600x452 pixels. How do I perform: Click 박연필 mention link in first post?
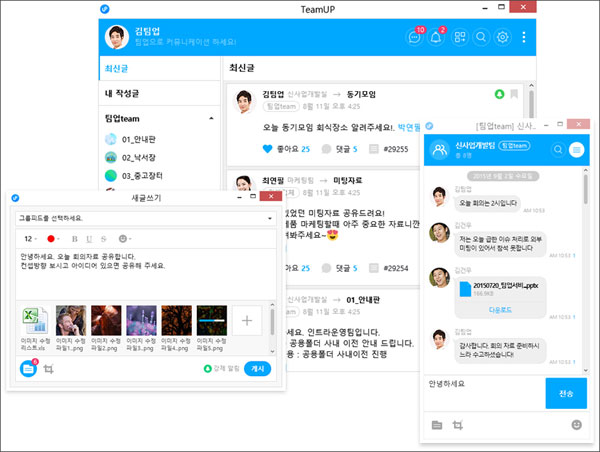click(409, 127)
